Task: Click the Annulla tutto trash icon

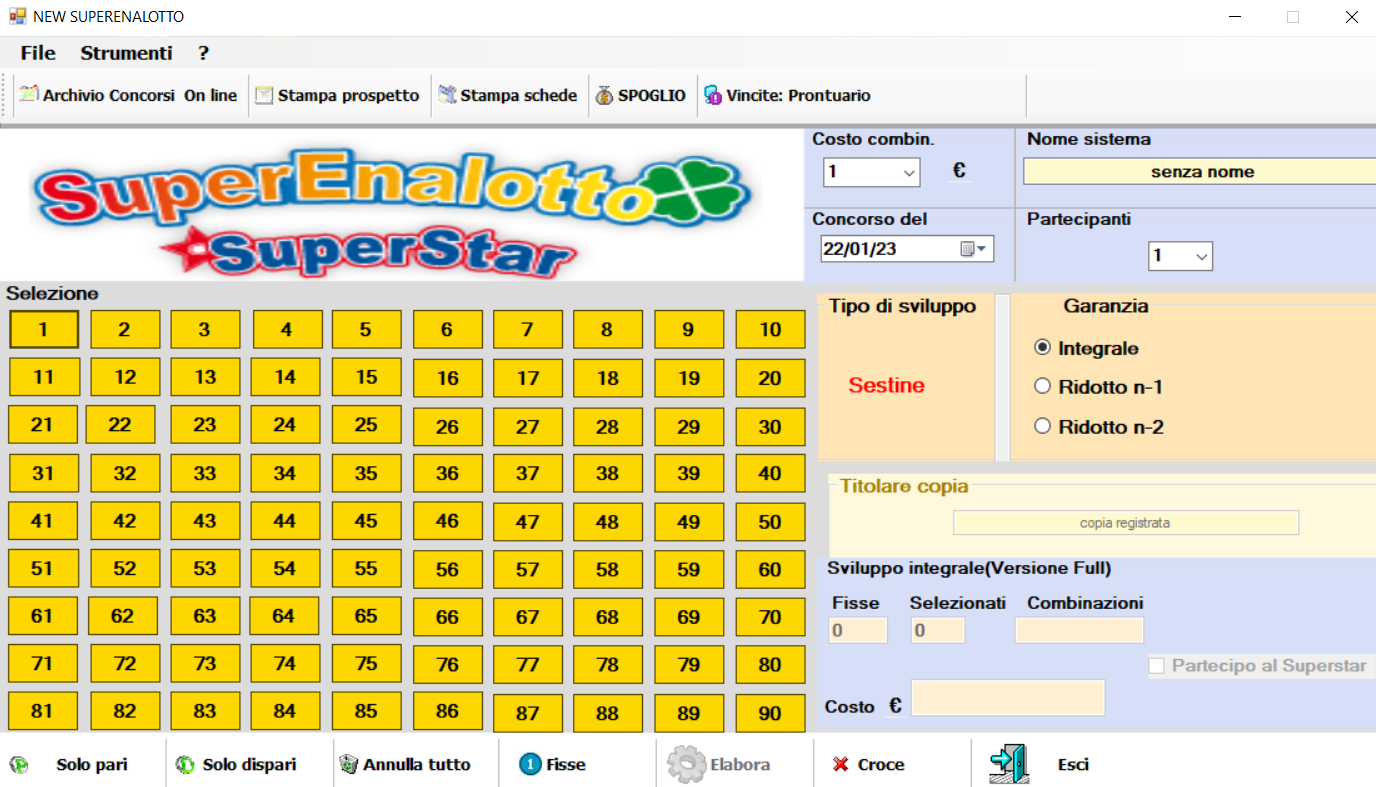Action: click(348, 765)
